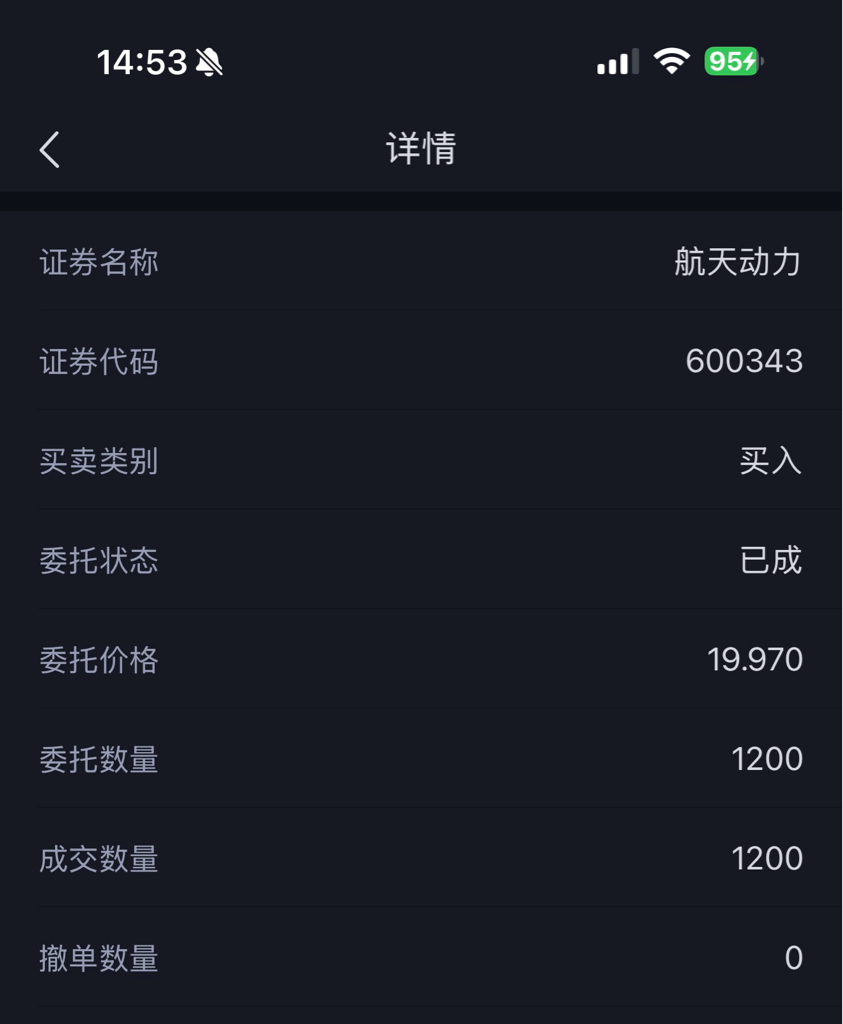
Task: Tap the muted bell icon in status bar
Action: click(x=209, y=63)
